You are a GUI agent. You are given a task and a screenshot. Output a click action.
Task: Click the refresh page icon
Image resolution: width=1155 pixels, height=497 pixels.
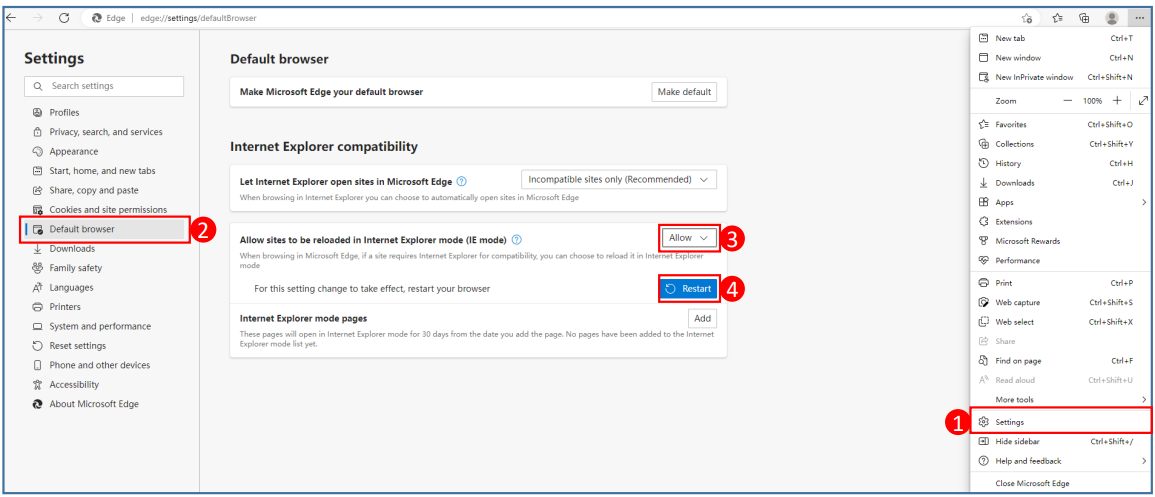click(x=64, y=18)
